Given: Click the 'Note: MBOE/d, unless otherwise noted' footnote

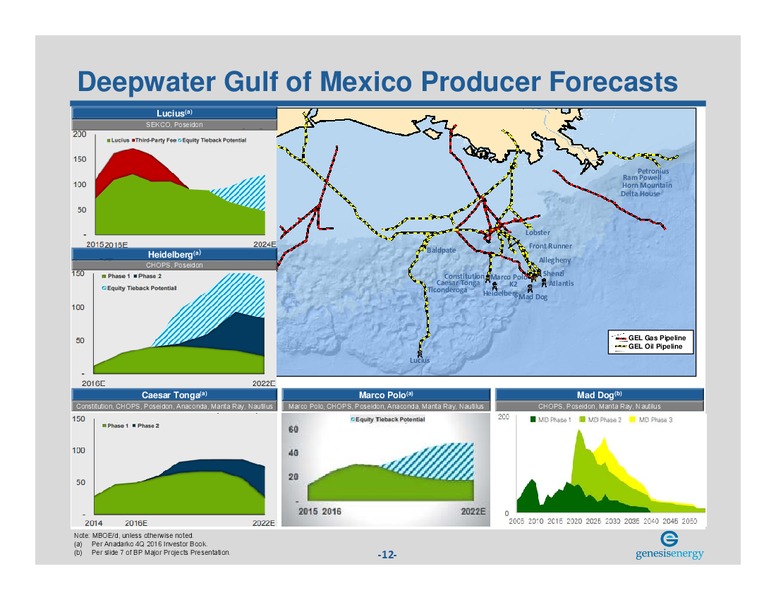Looking at the screenshot, I should tap(134, 536).
